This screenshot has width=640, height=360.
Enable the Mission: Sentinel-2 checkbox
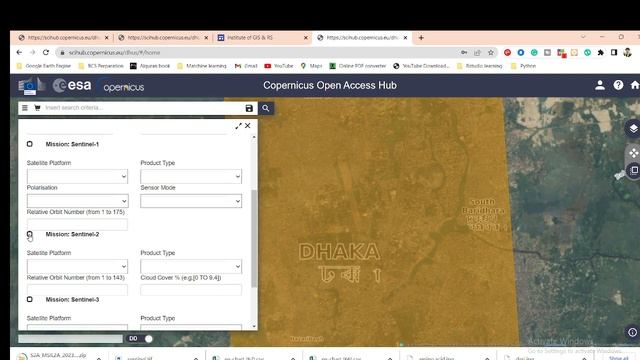pos(29,234)
